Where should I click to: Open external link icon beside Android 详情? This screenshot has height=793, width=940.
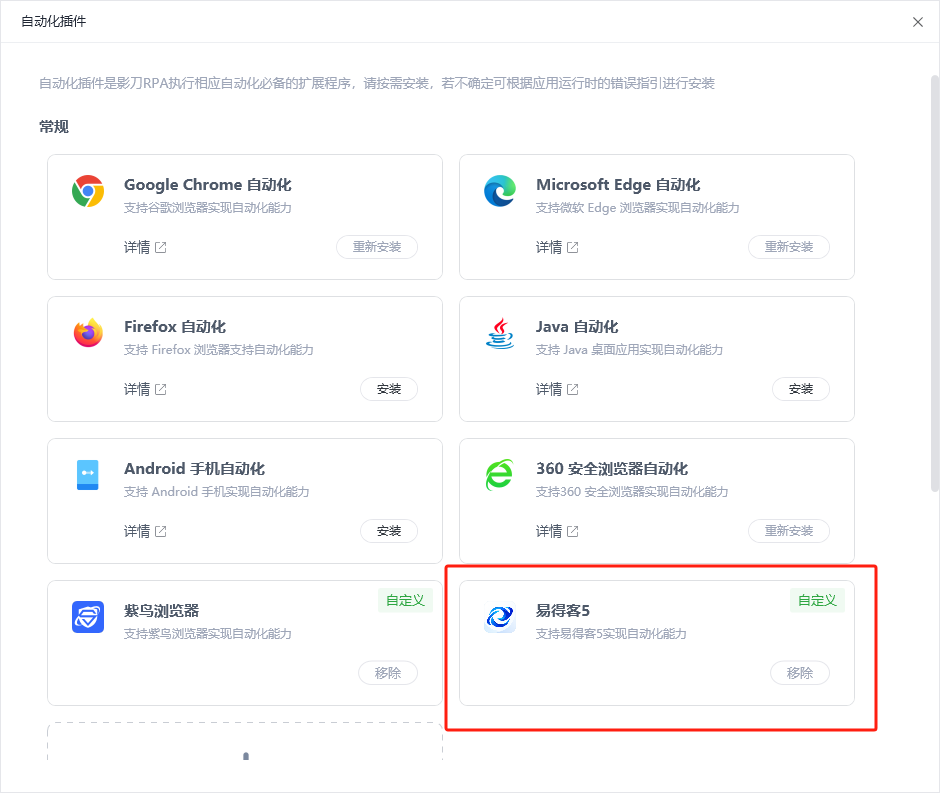161,532
